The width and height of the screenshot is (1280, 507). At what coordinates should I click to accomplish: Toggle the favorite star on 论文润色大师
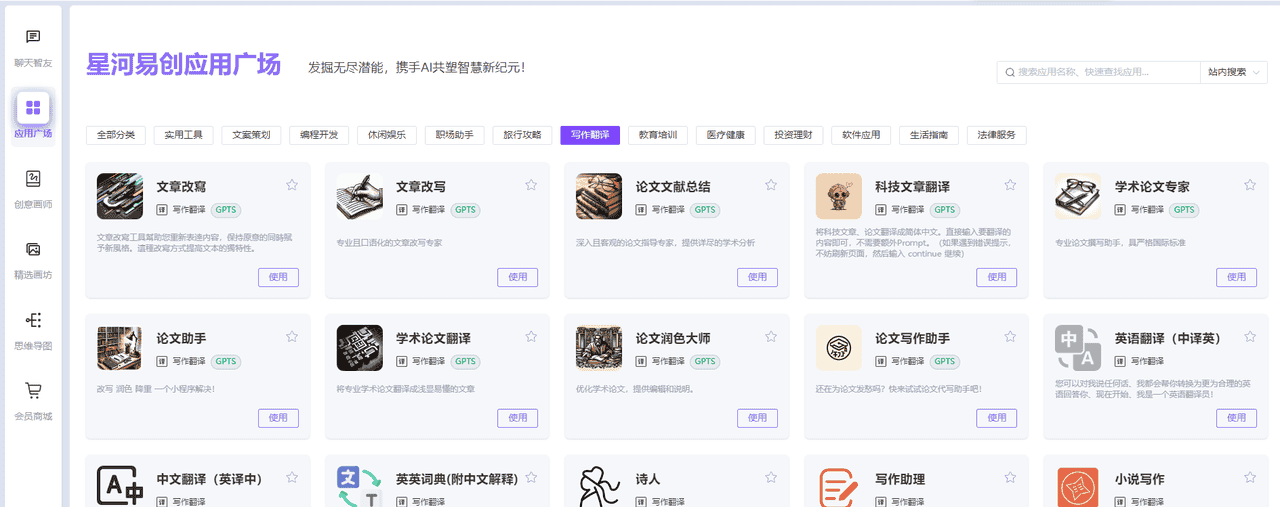771,337
